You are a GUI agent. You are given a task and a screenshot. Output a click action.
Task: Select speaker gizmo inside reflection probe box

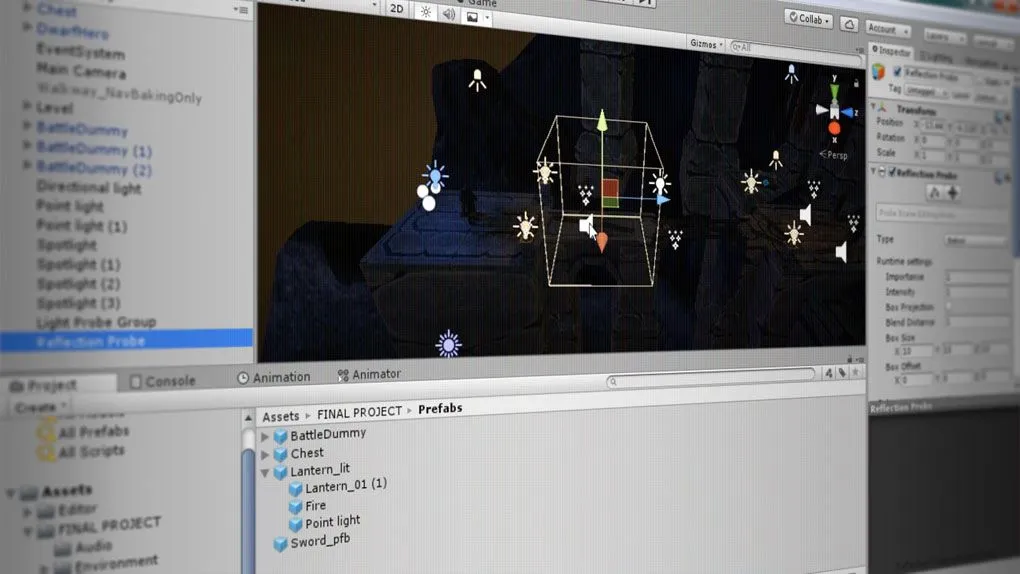coord(585,225)
